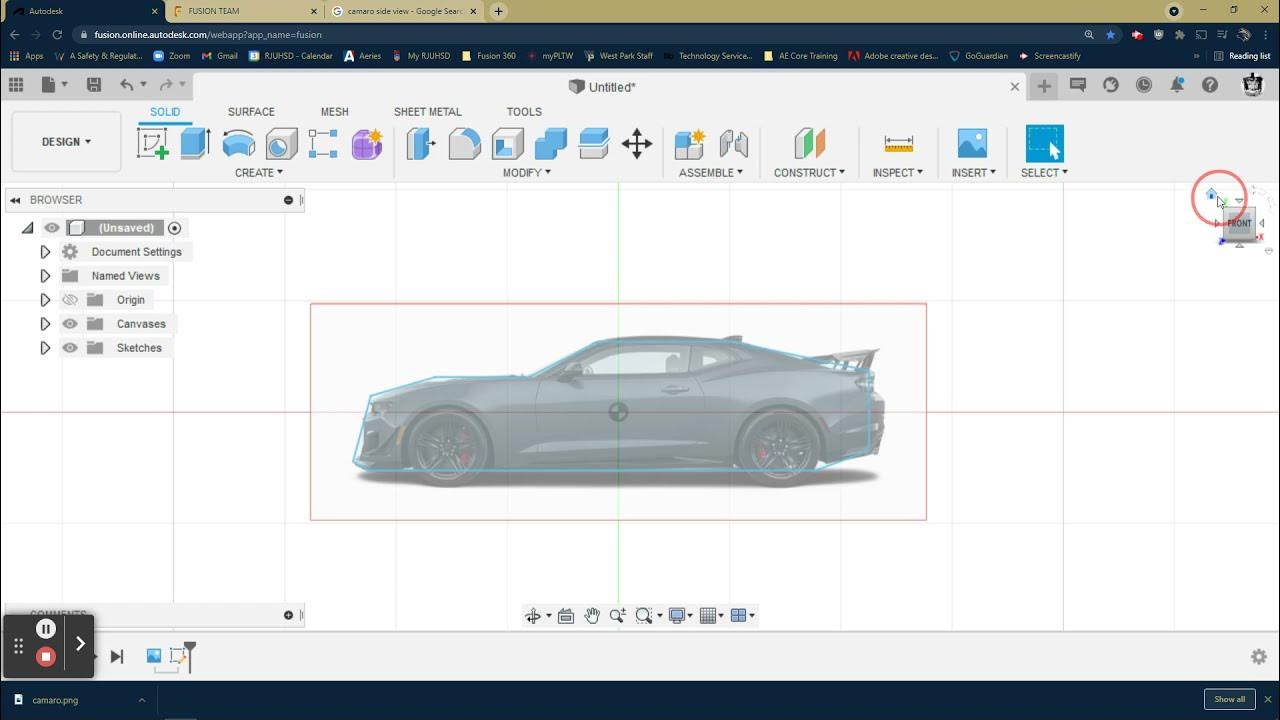Show the hidden Origin folder
Screen dimensions: 1280x720
(x=70, y=300)
